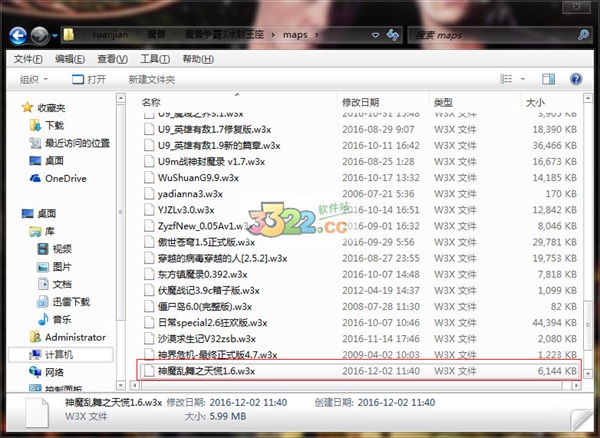Expand the view options dropdown arrow
600x438 pixels.
coord(523,80)
